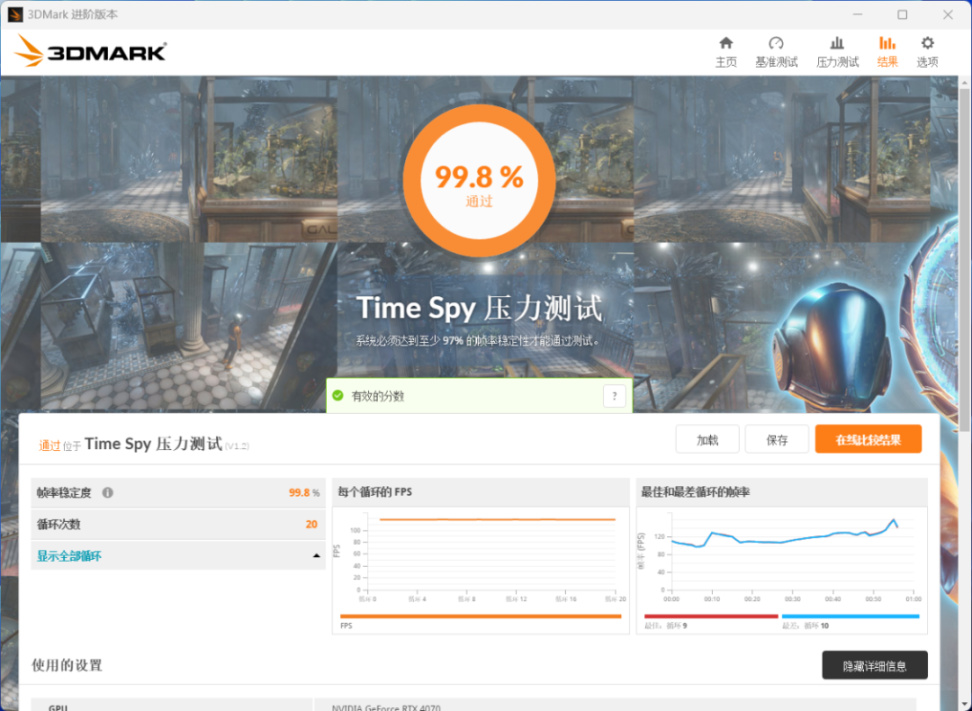Close the 3DMark window
Image resolution: width=972 pixels, height=711 pixels.
tap(948, 14)
